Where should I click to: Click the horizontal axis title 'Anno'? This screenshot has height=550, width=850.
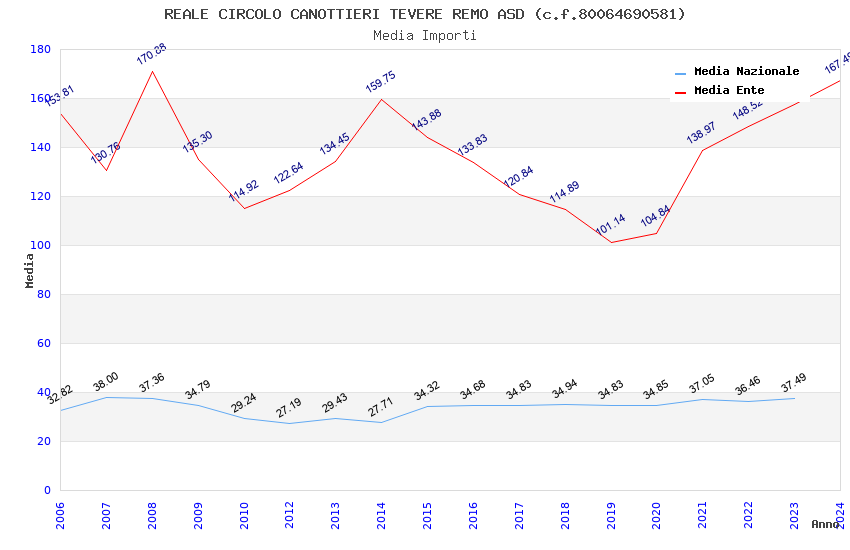point(825,524)
